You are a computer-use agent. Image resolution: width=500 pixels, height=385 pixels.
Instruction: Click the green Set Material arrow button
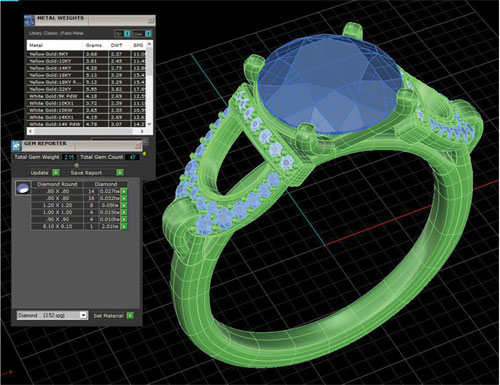coord(130,315)
